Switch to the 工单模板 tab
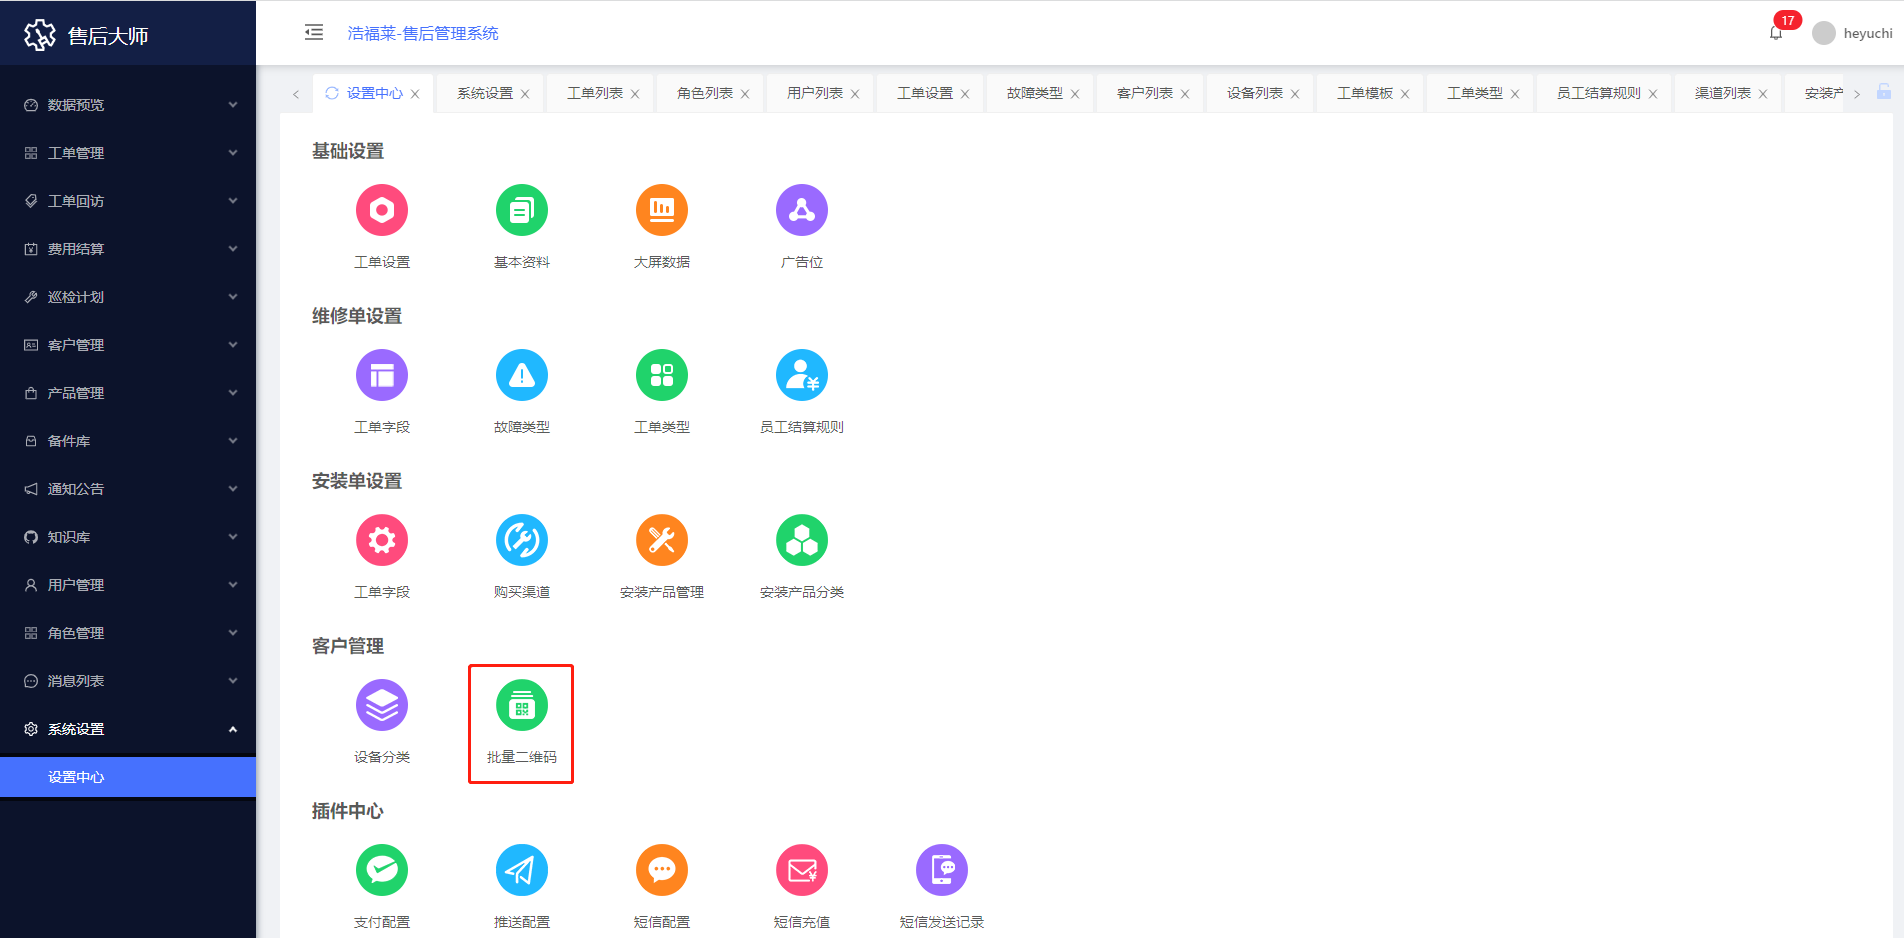 coord(1364,93)
